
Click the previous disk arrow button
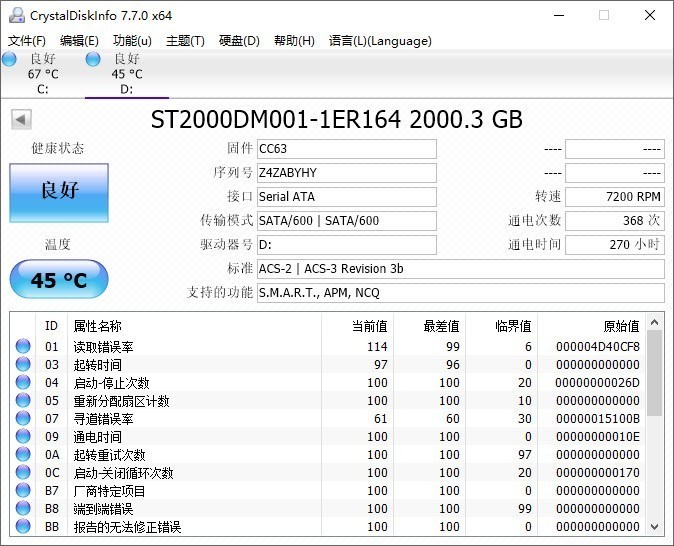21,119
